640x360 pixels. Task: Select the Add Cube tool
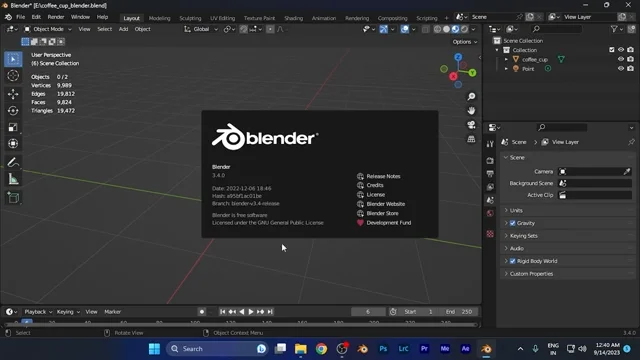(13, 198)
